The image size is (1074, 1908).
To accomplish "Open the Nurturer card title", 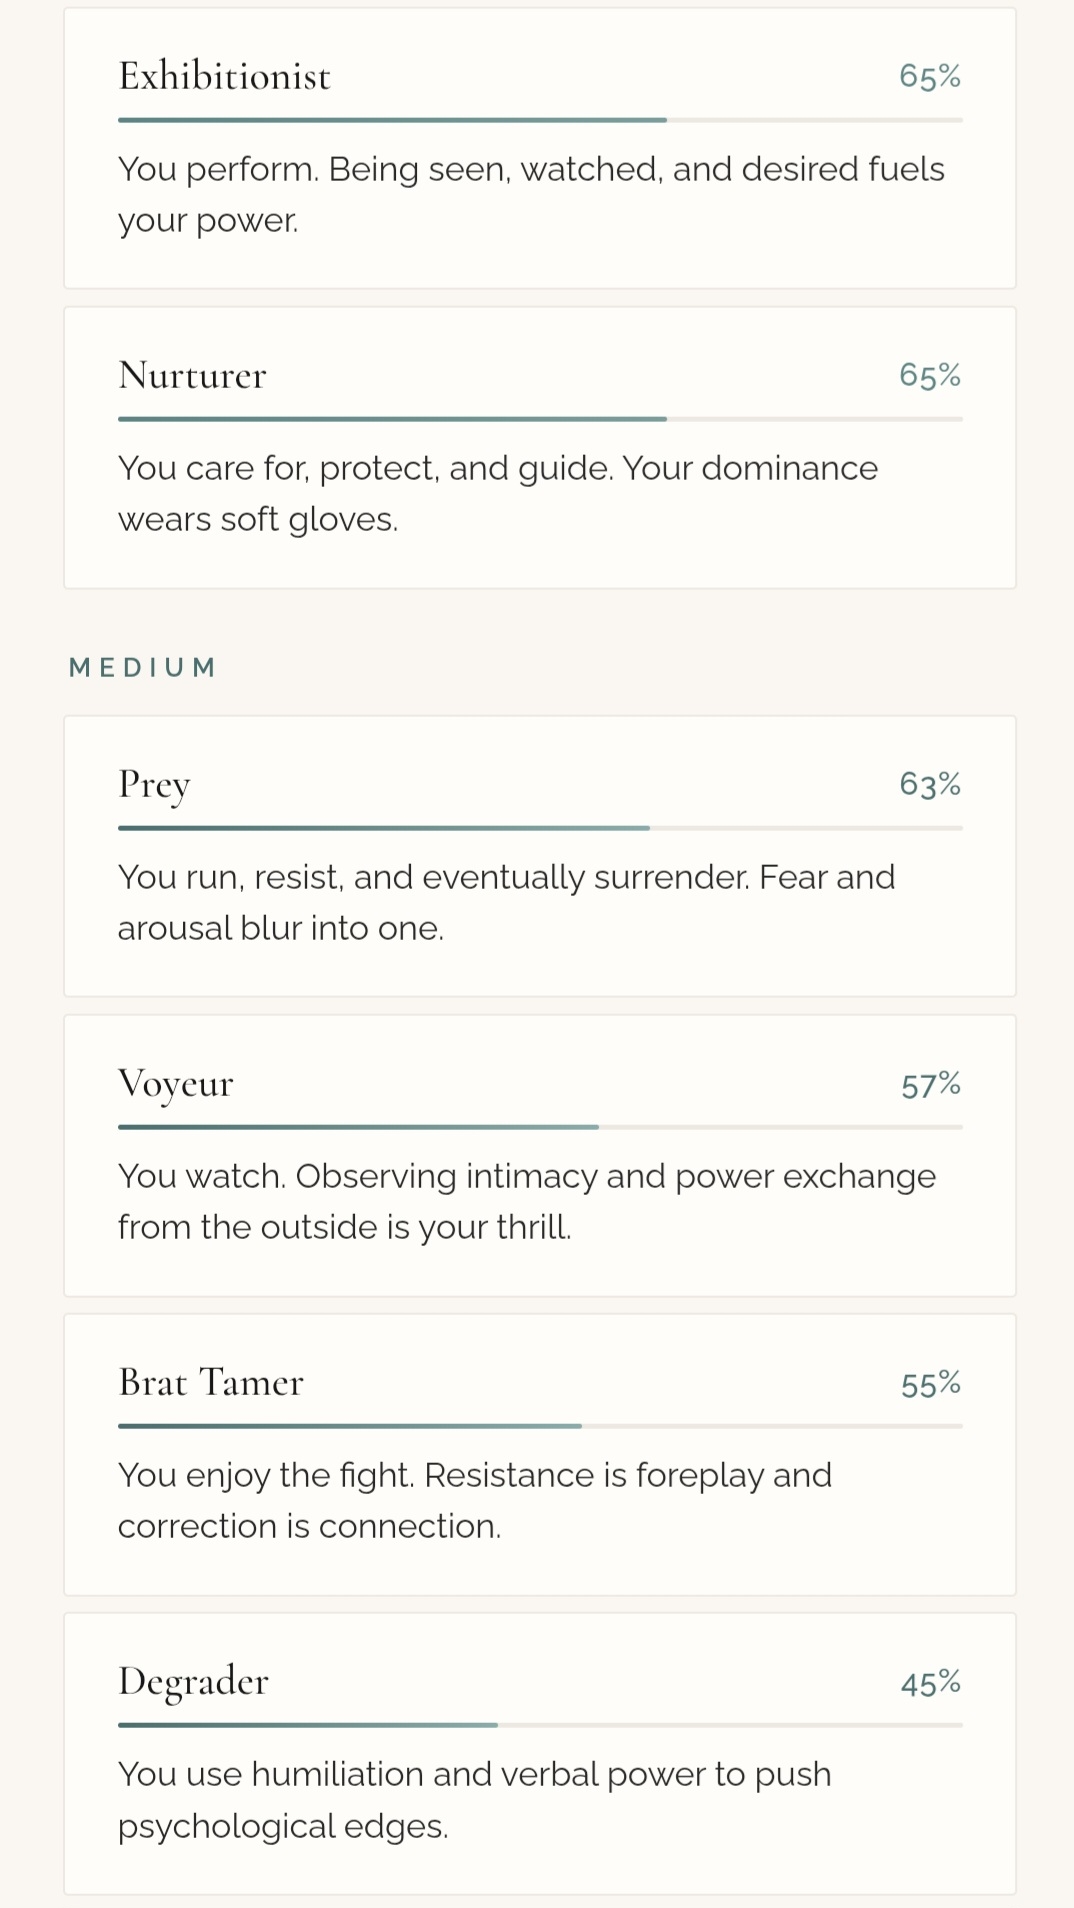I will click(x=192, y=375).
